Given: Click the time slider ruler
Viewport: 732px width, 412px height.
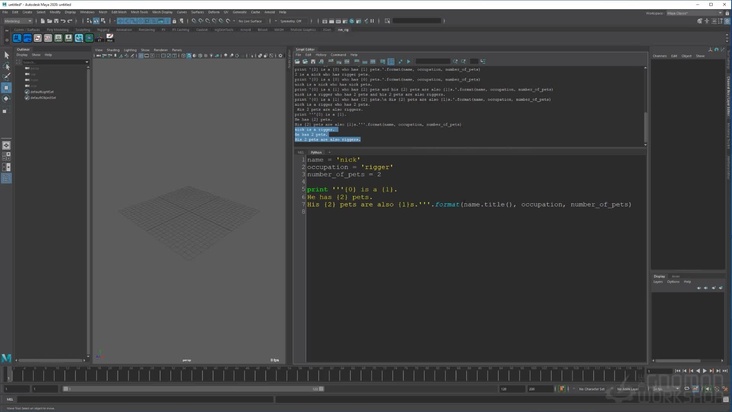Looking at the screenshot, I should [322, 374].
